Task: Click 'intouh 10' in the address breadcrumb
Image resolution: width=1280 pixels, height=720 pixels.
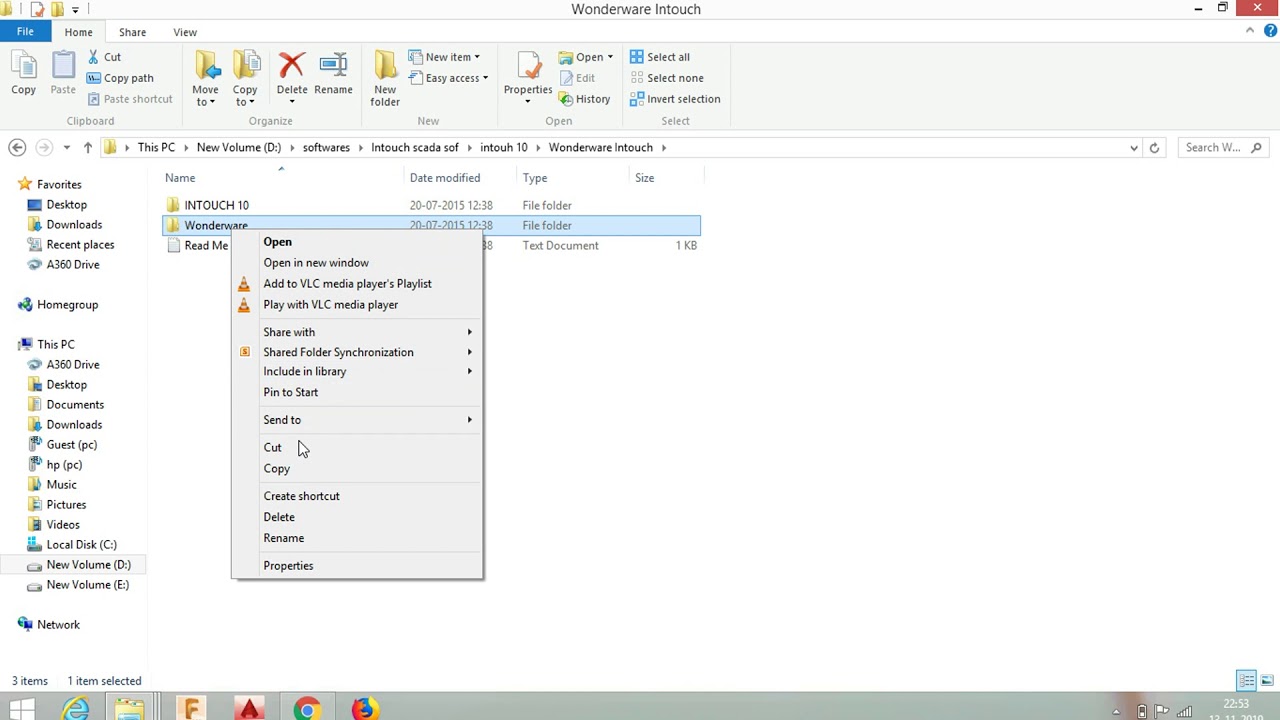Action: tap(504, 147)
